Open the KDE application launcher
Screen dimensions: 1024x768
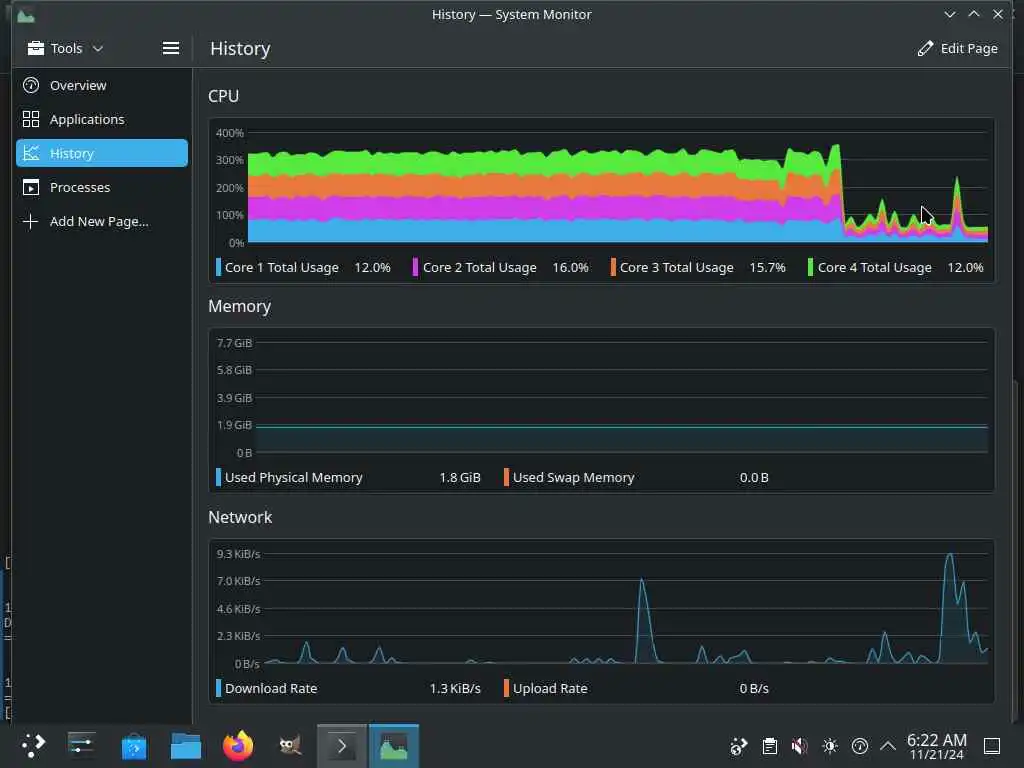(33, 745)
